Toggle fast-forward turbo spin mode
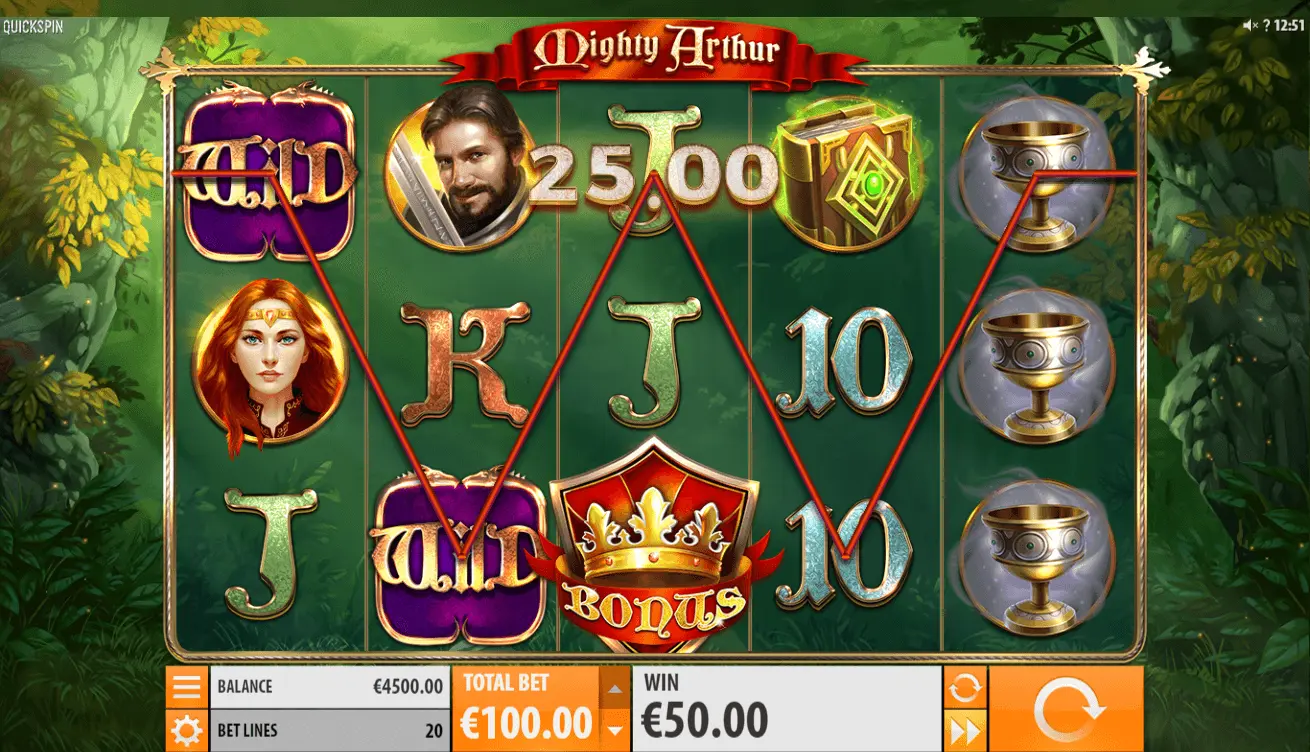This screenshot has height=752, width=1310. (965, 731)
